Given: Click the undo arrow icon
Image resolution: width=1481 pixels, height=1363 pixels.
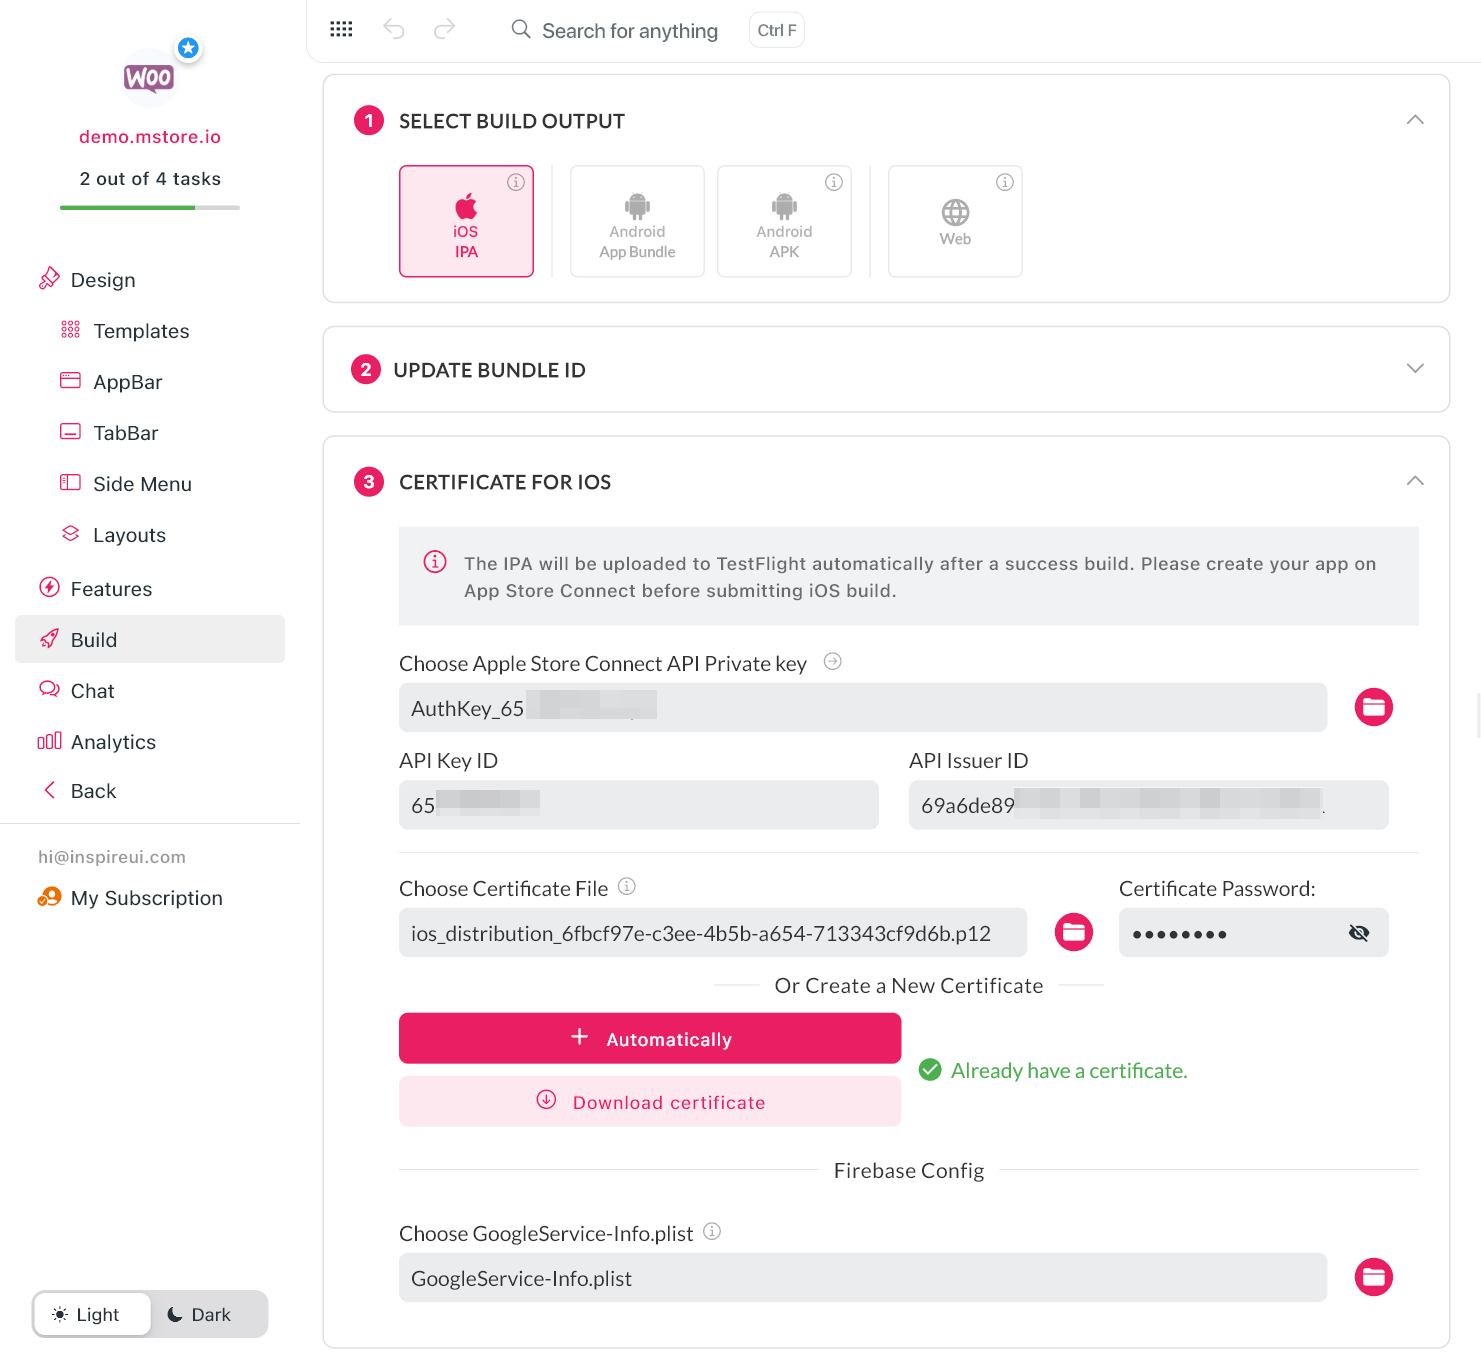Looking at the screenshot, I should (394, 29).
